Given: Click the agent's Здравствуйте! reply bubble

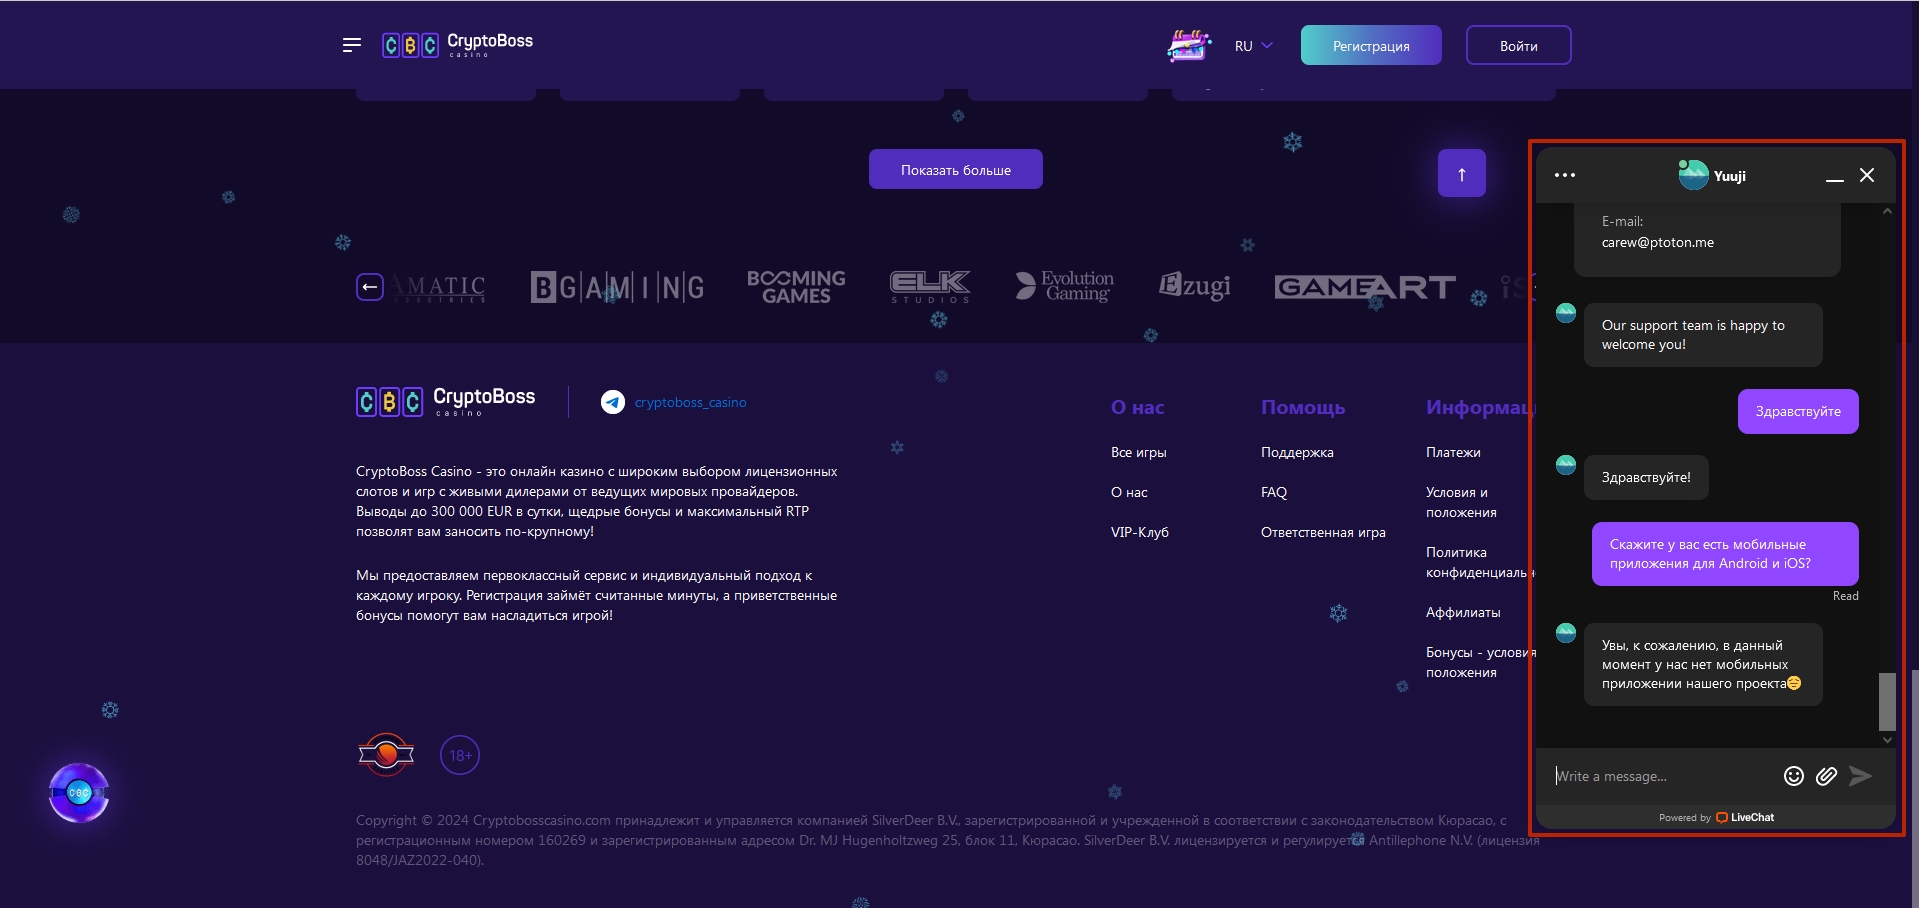Looking at the screenshot, I should click(x=1646, y=477).
